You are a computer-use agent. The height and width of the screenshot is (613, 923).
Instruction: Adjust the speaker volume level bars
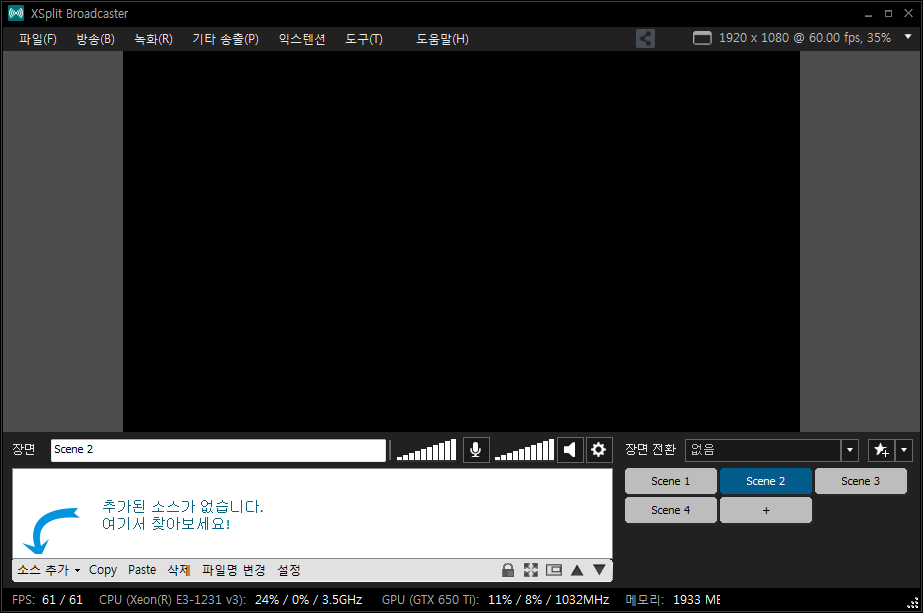524,450
